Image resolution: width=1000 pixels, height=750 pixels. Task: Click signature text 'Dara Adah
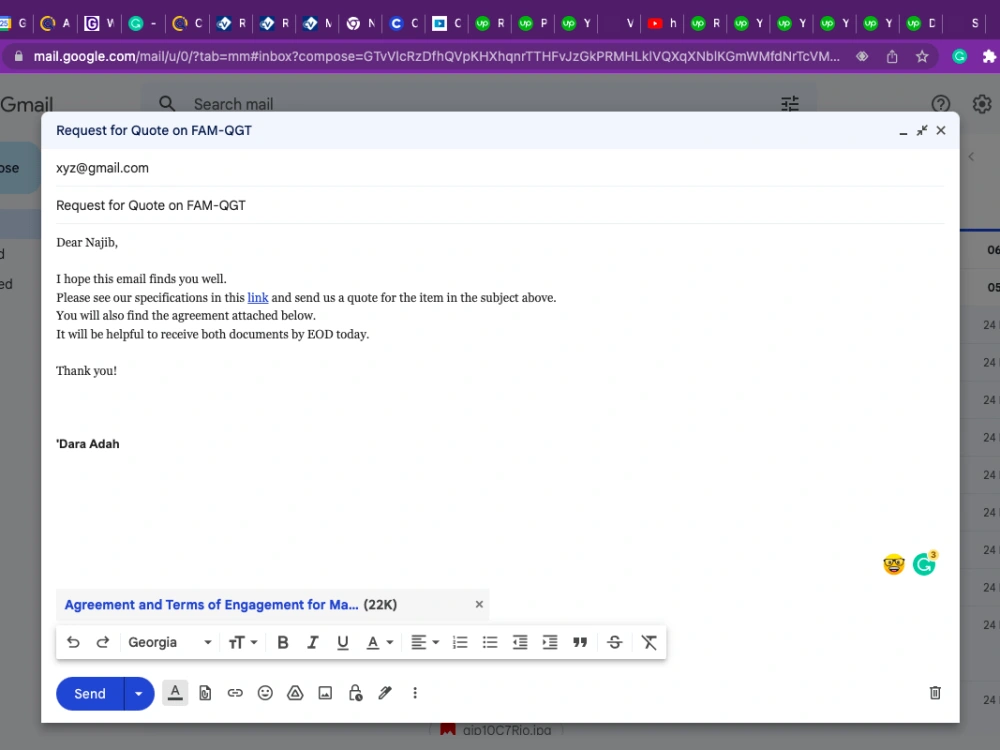87,444
